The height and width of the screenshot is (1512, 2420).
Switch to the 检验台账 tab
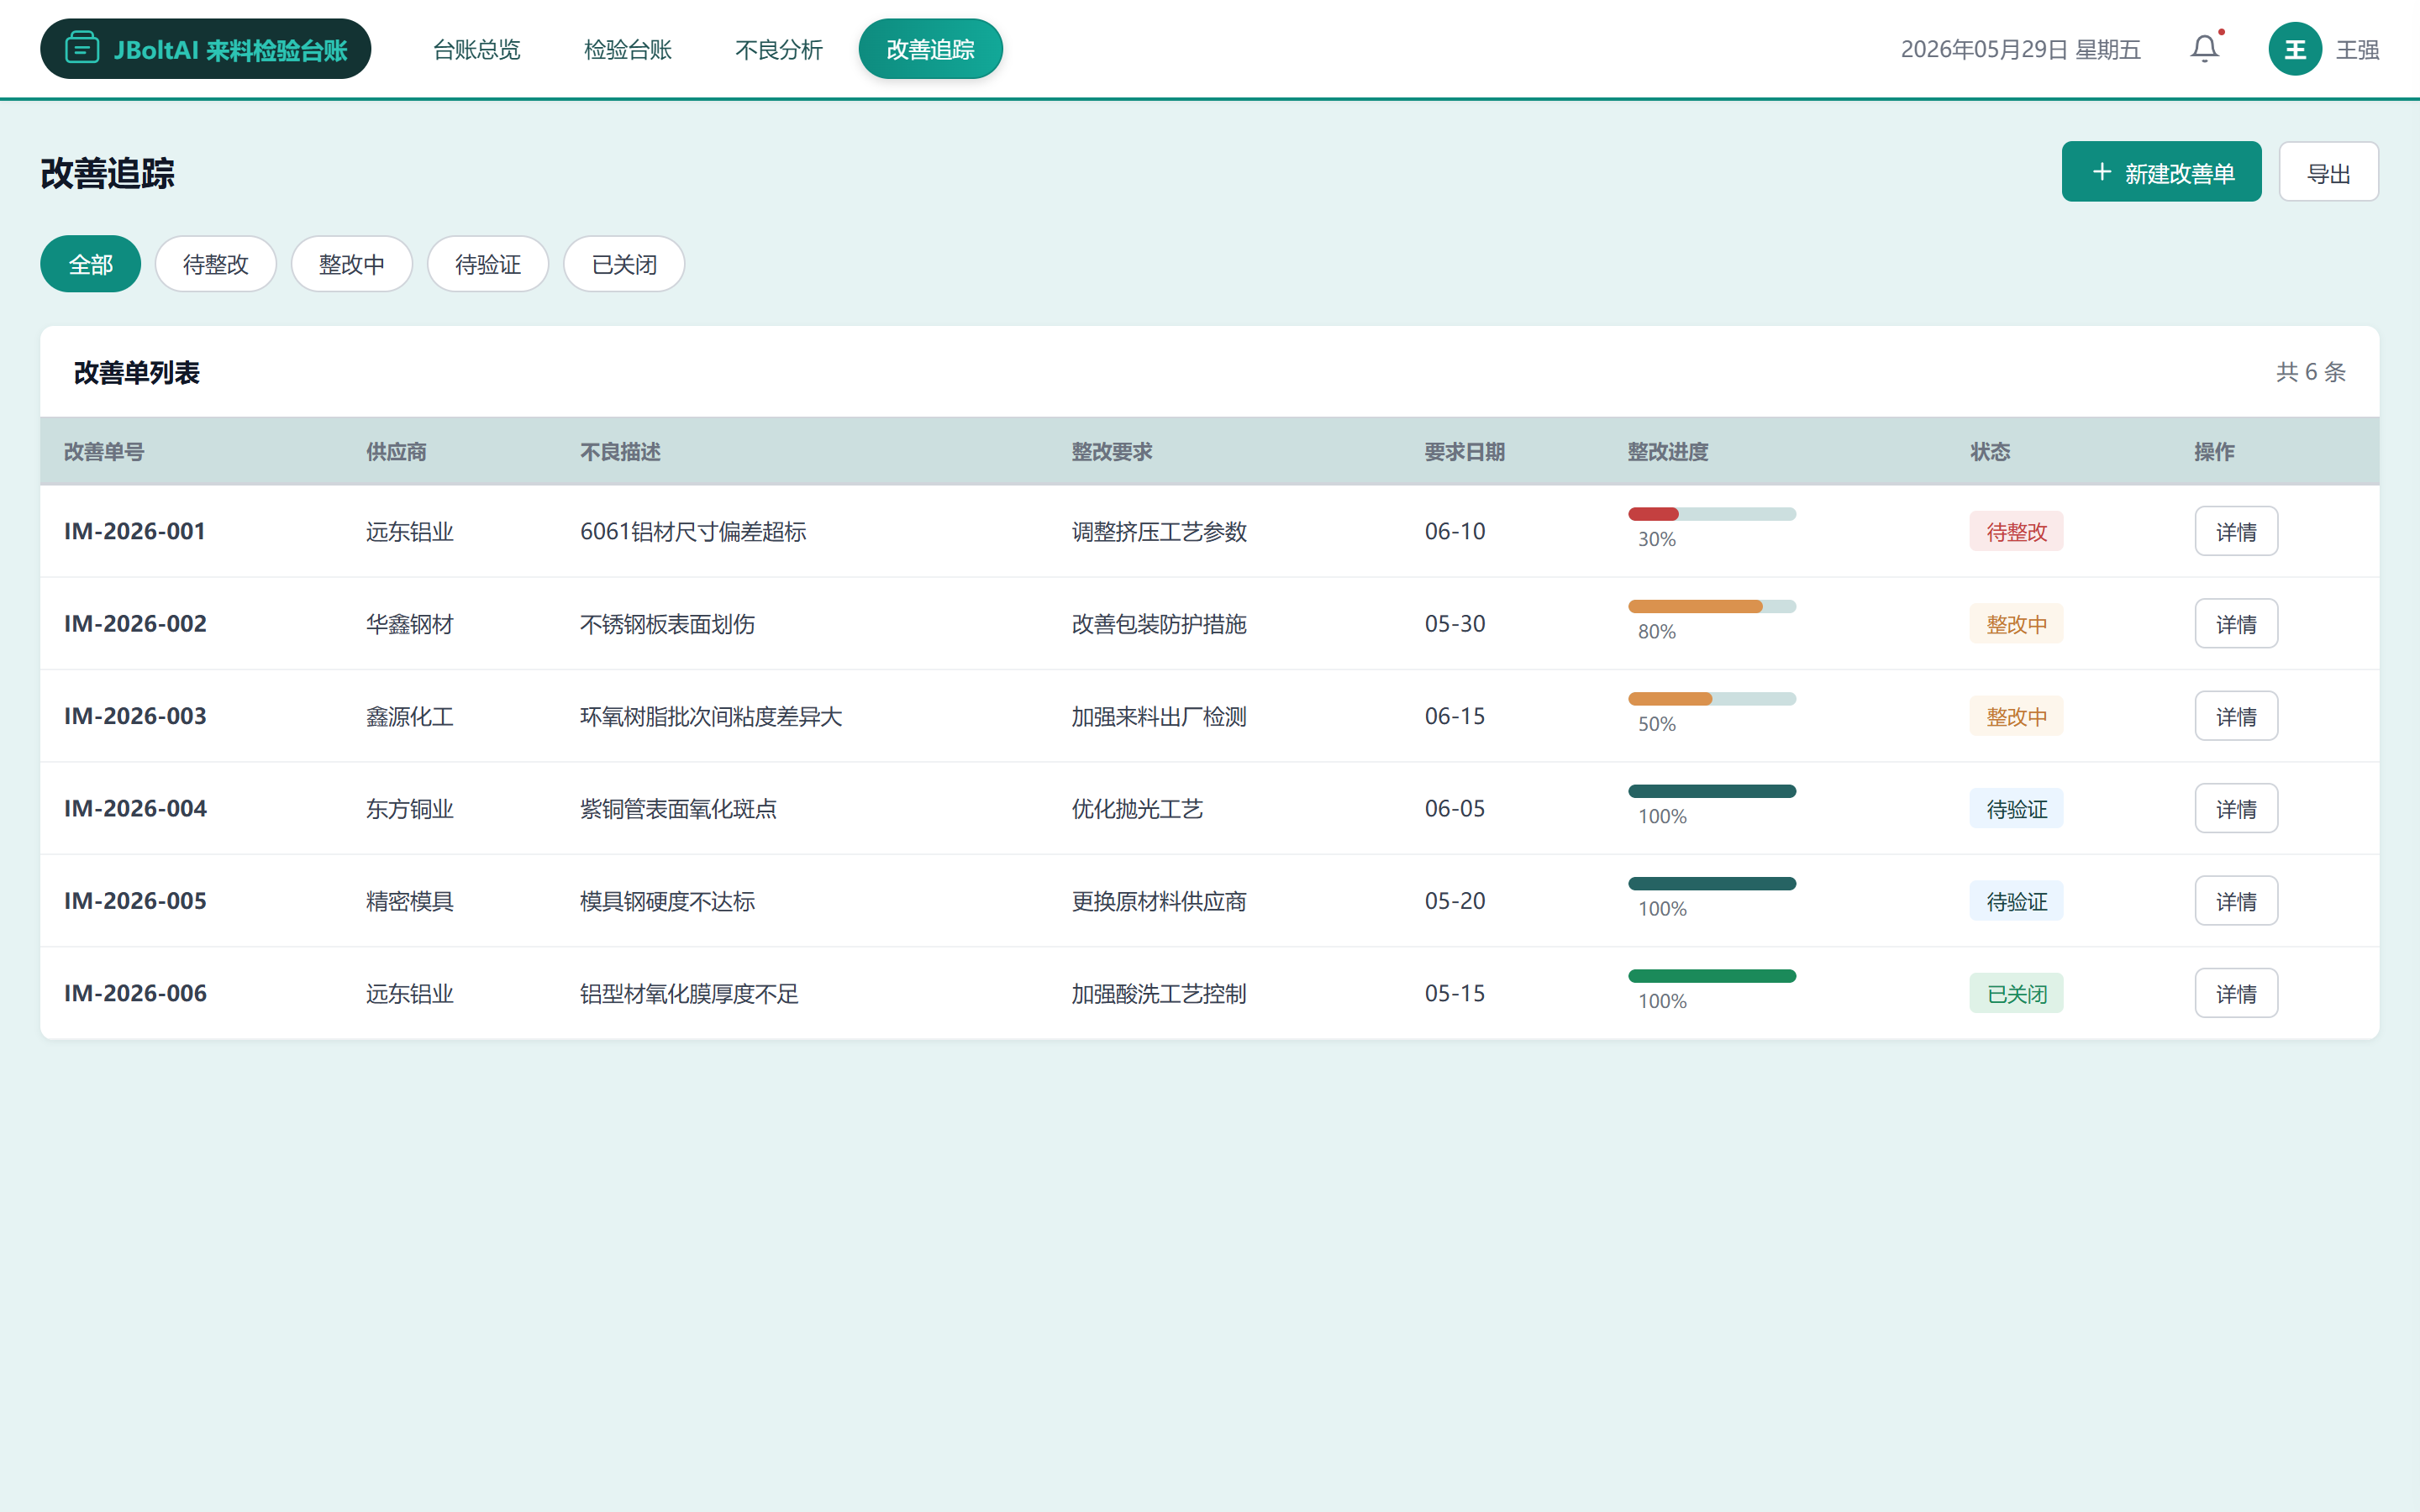pos(627,49)
